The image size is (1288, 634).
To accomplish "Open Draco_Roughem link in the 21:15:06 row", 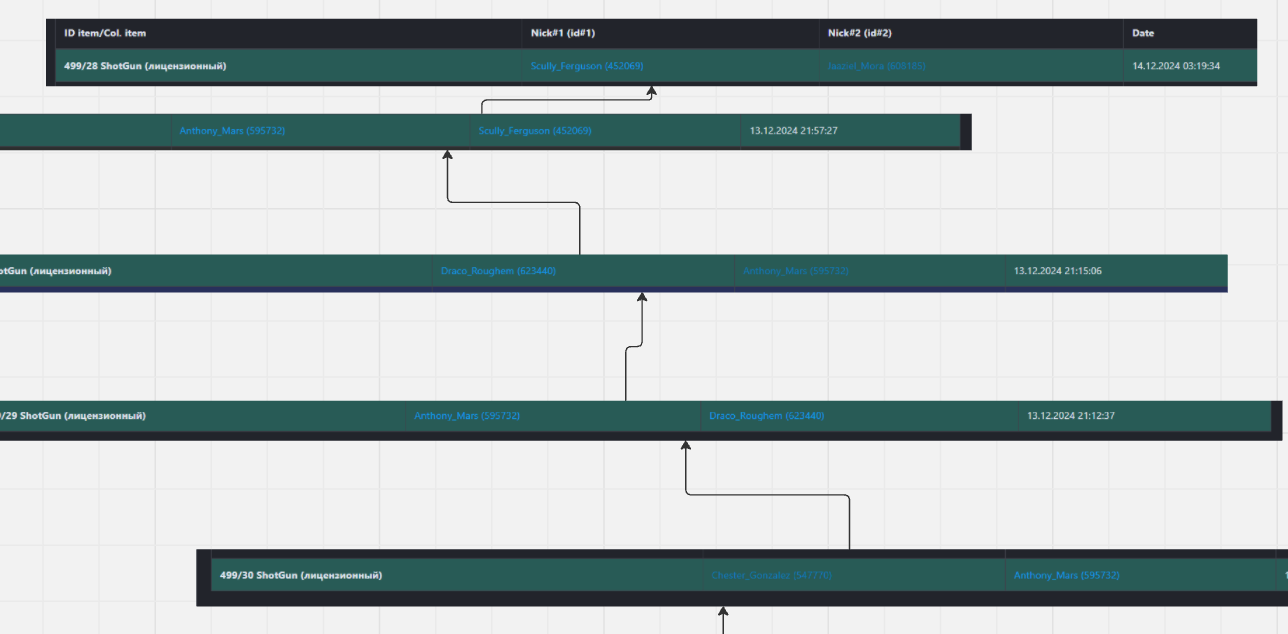I will [x=498, y=271].
